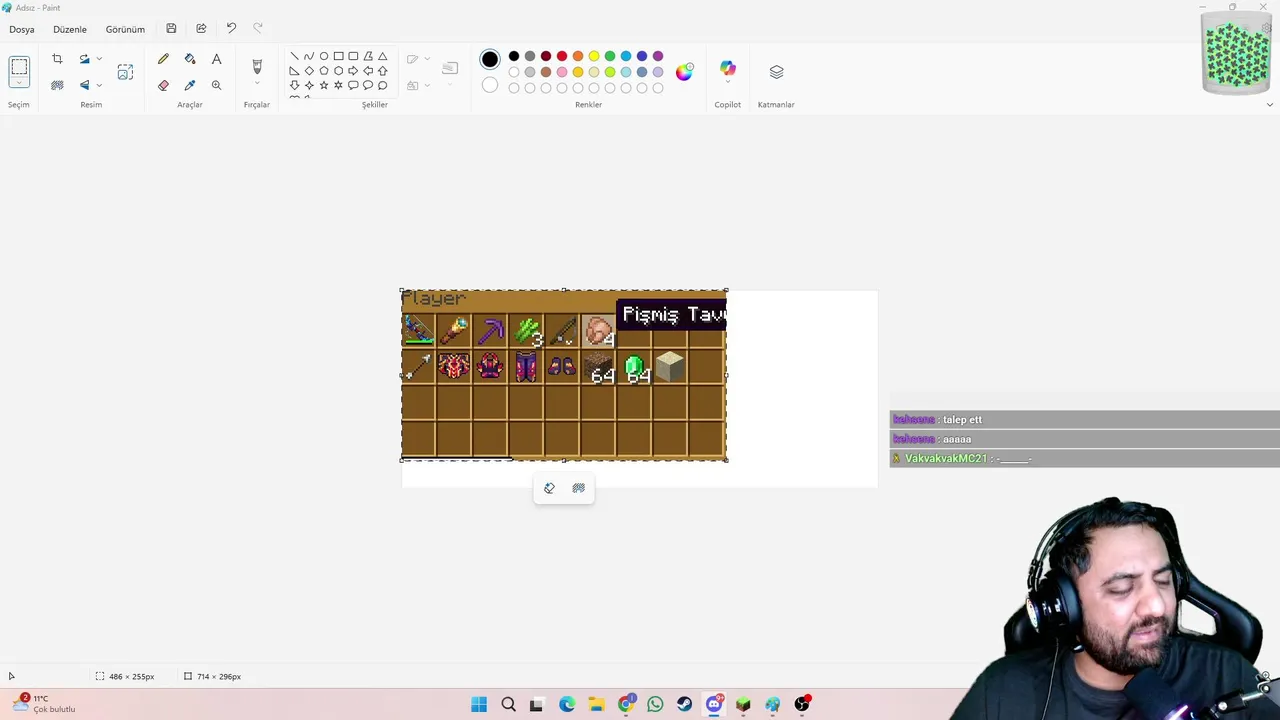Open the Windows Start menu
The image size is (1280, 720).
[479, 704]
